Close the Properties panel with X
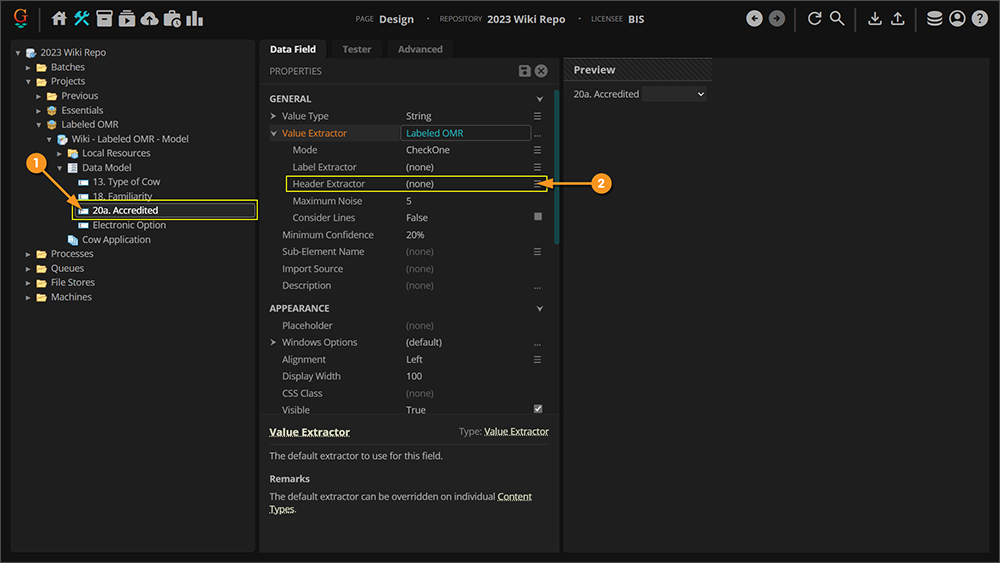The height and width of the screenshot is (563, 1000). (541, 71)
